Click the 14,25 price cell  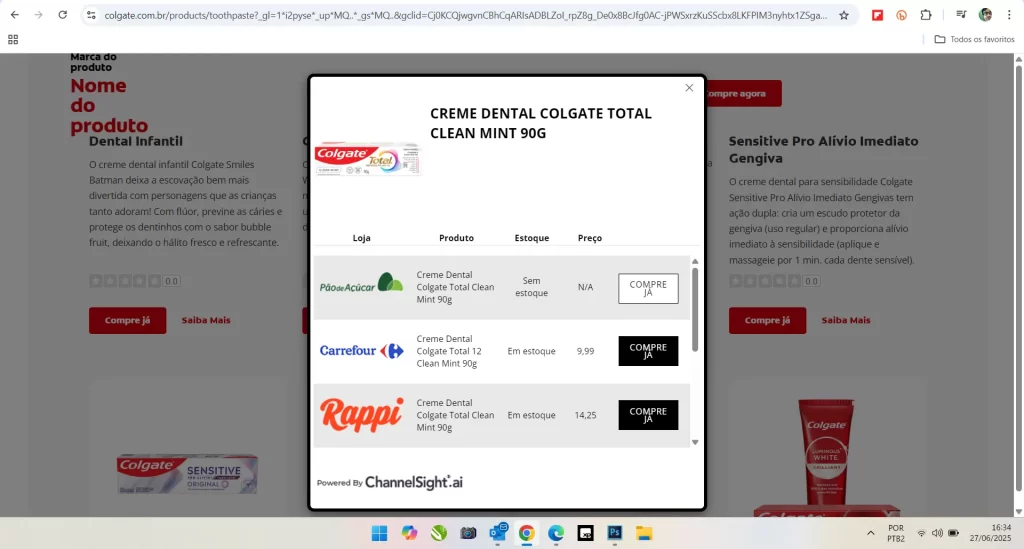[x=585, y=415]
